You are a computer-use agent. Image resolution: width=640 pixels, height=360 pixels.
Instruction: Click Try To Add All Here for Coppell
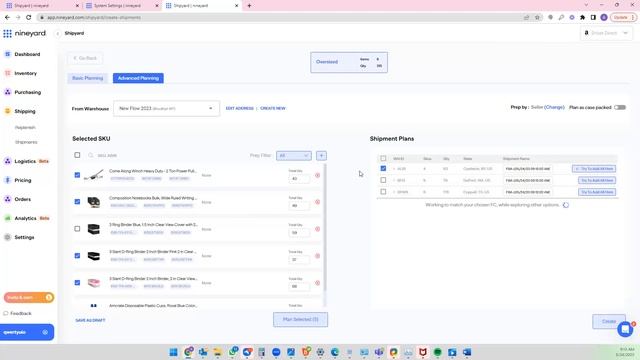(x=597, y=192)
